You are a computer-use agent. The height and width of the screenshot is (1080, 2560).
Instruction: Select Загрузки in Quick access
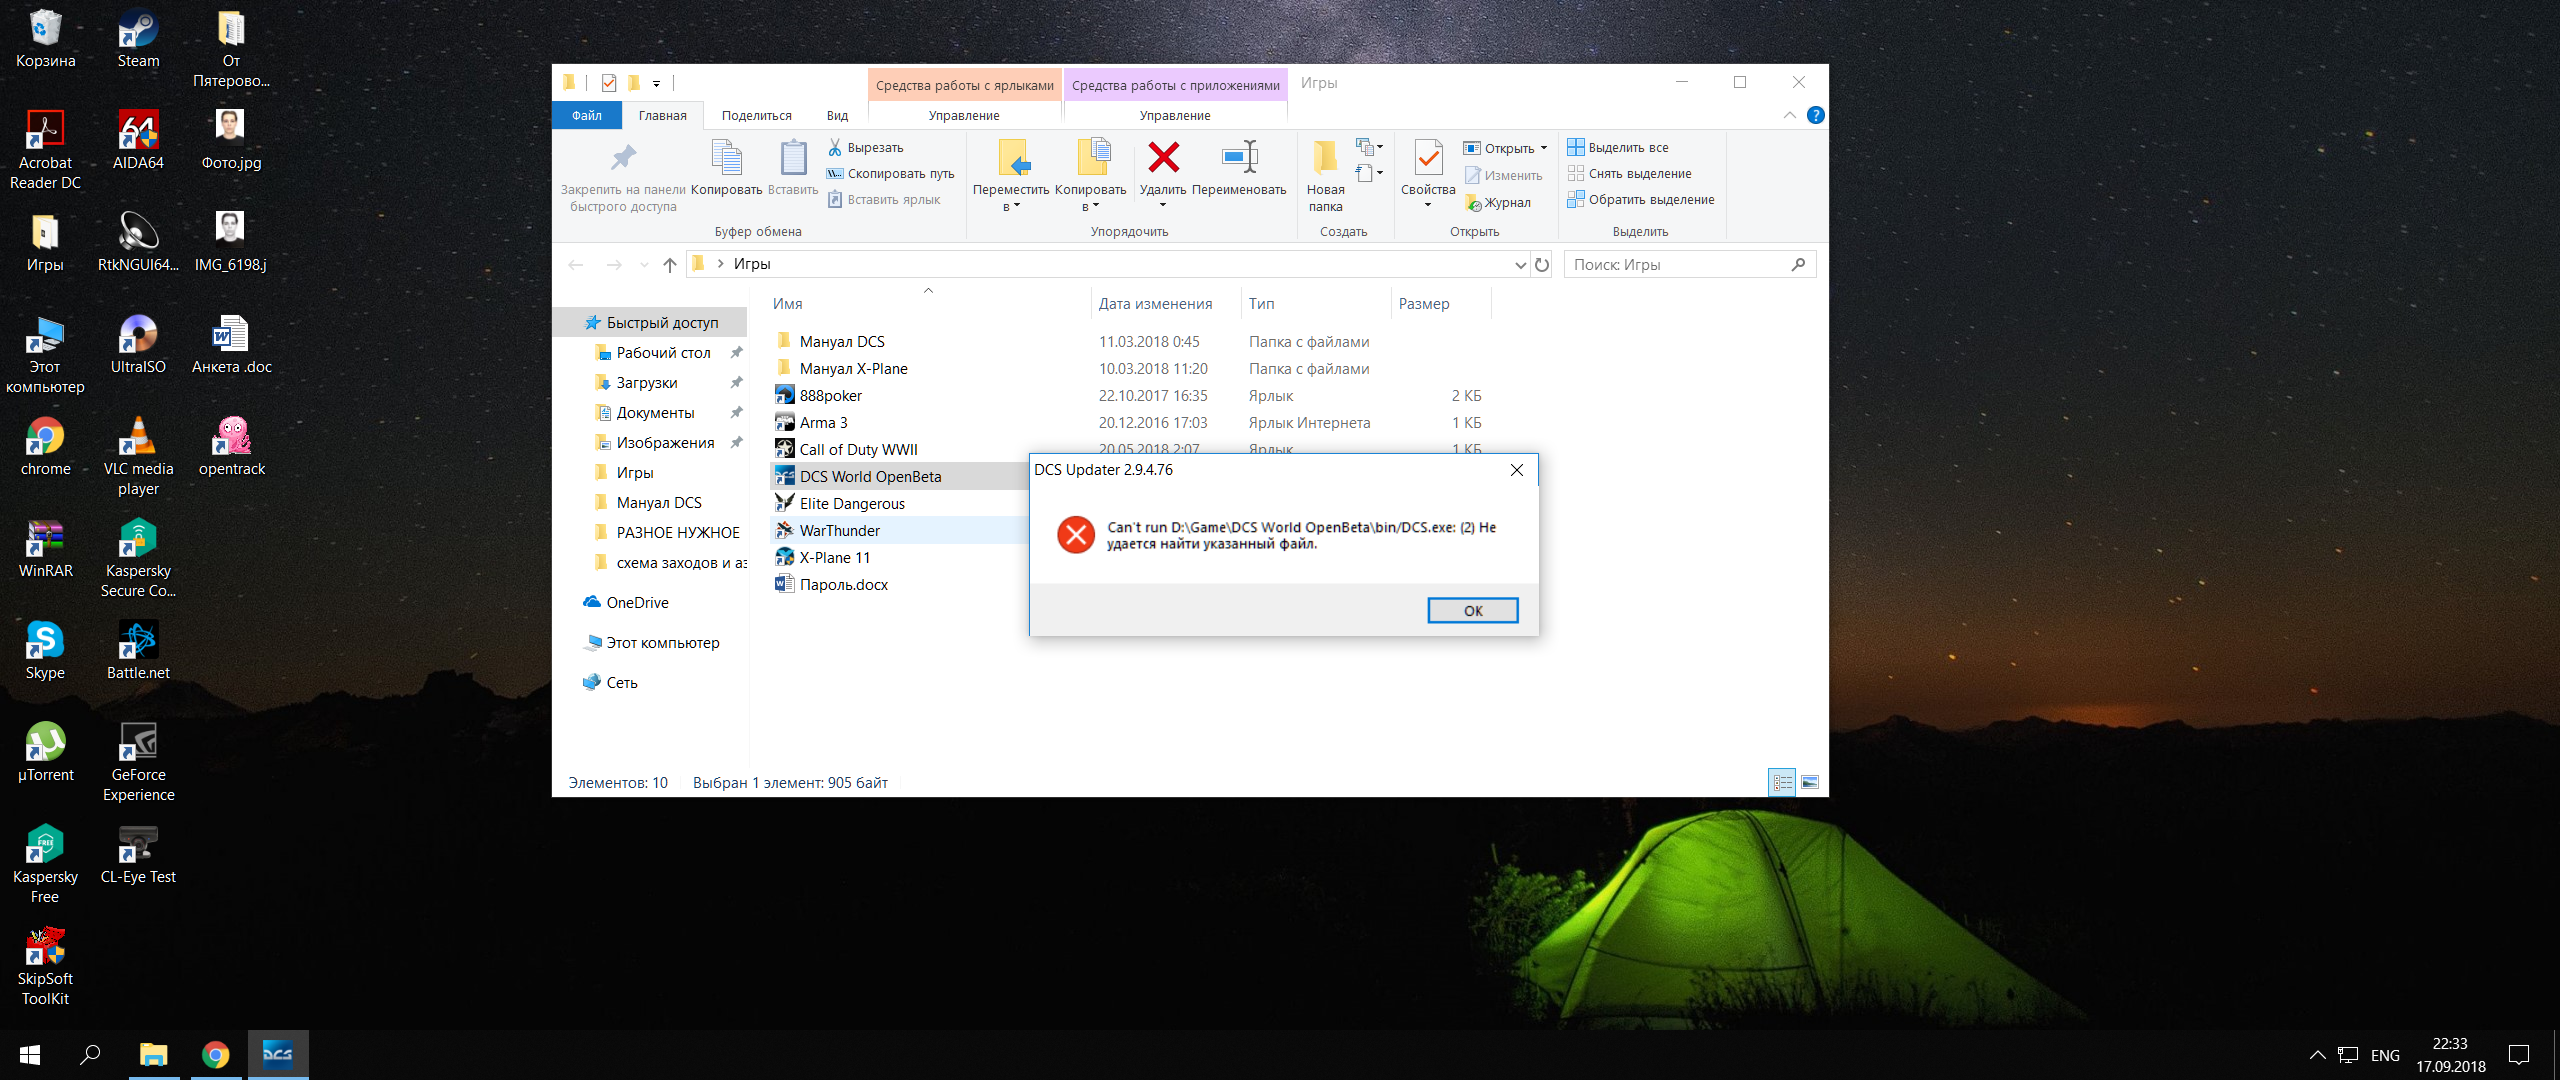tap(647, 383)
